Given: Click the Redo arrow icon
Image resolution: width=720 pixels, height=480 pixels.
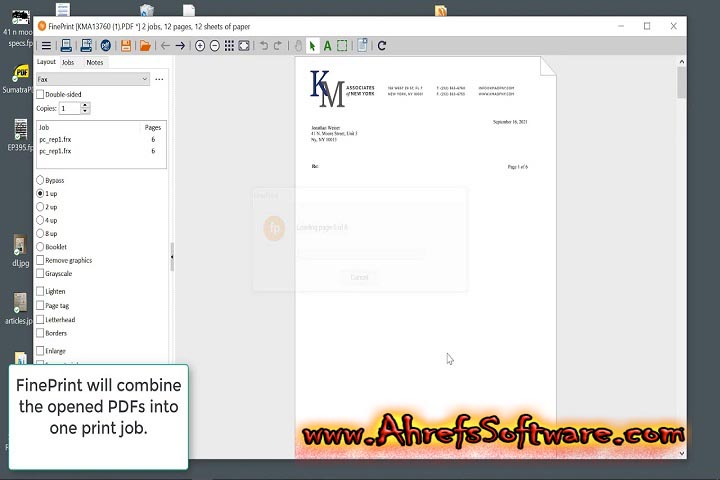Looking at the screenshot, I should [278, 45].
